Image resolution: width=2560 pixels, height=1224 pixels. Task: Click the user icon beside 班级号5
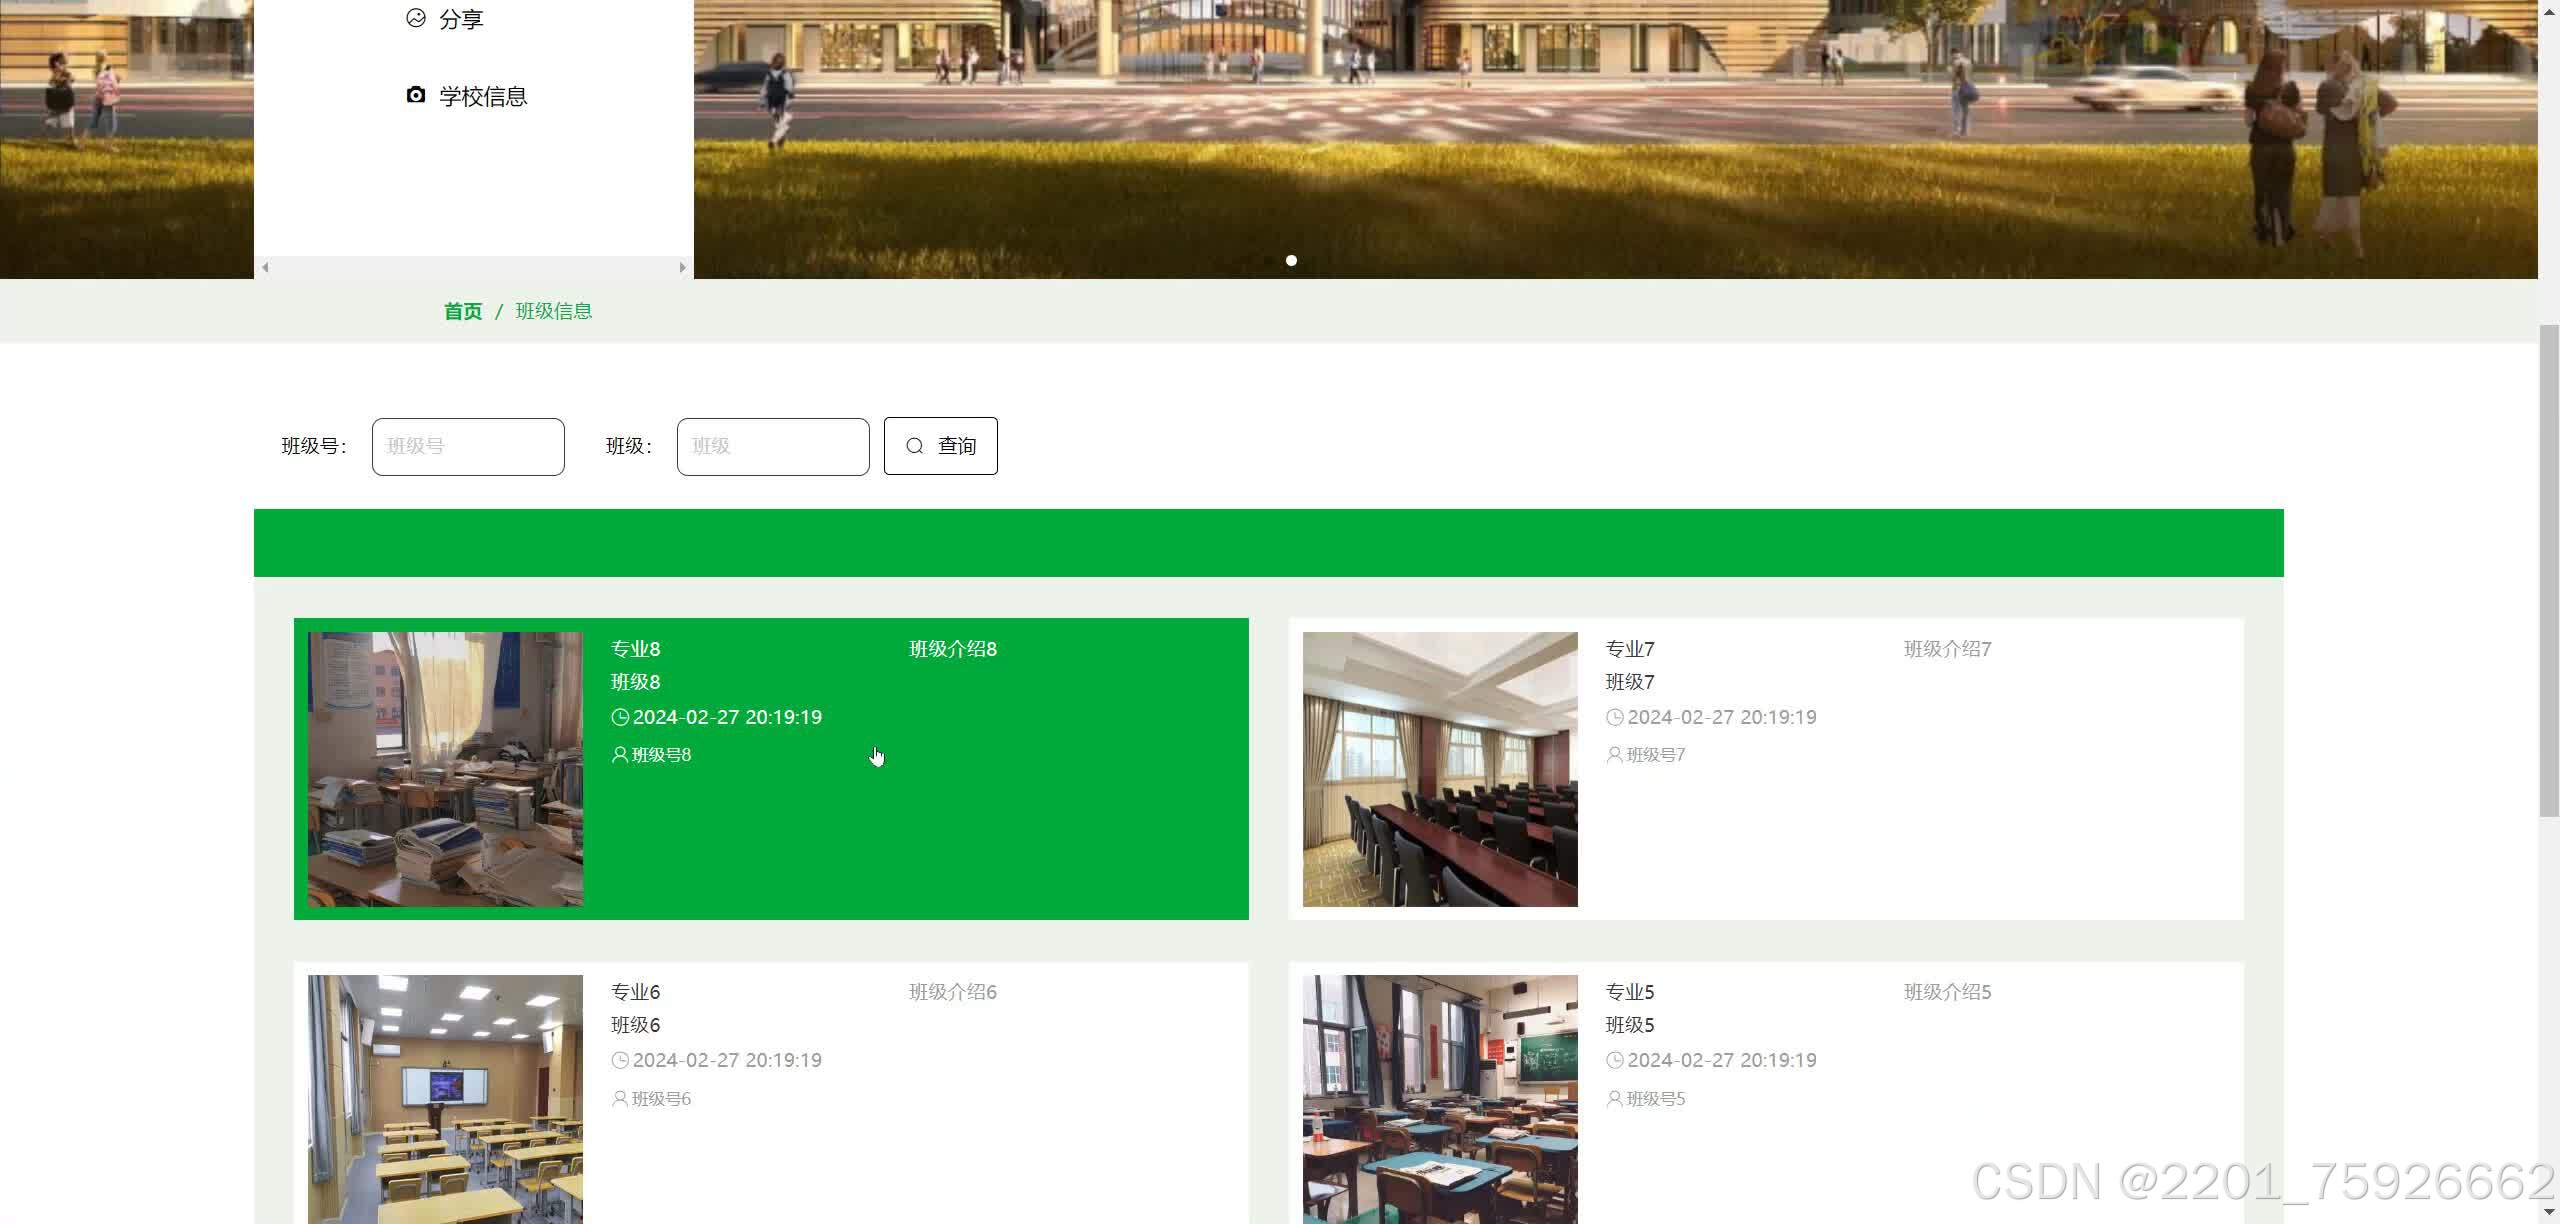1615,1099
